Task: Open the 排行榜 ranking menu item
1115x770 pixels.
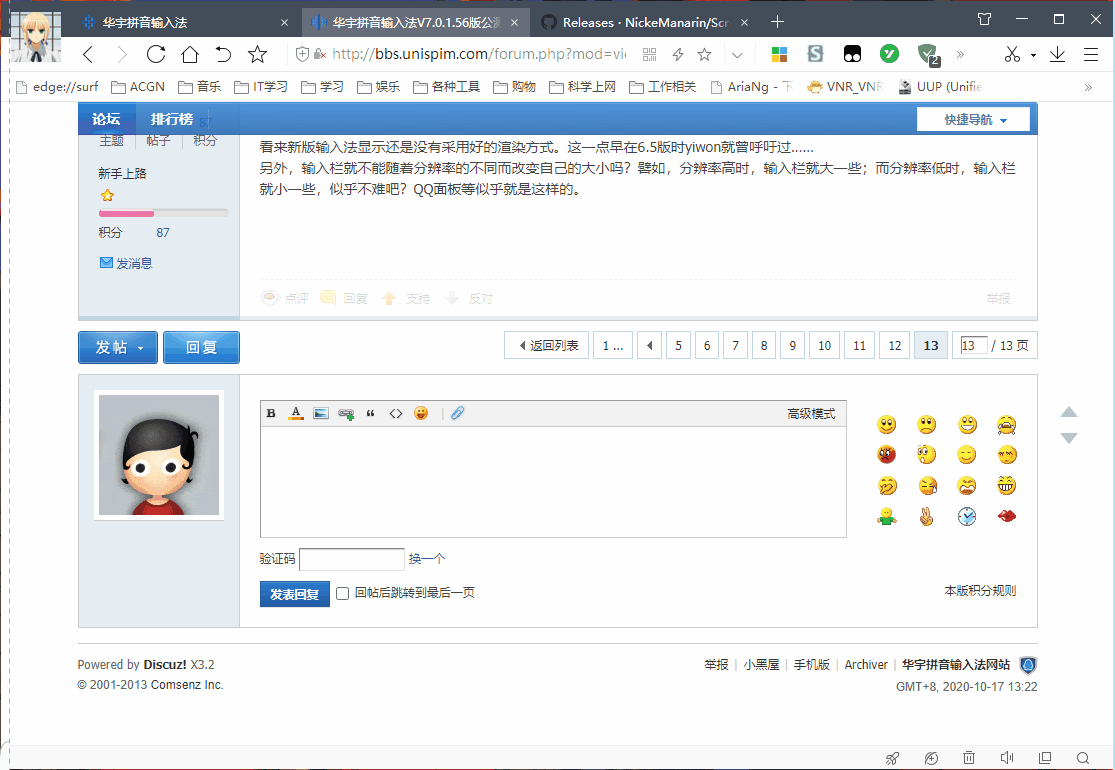Action: [172, 119]
